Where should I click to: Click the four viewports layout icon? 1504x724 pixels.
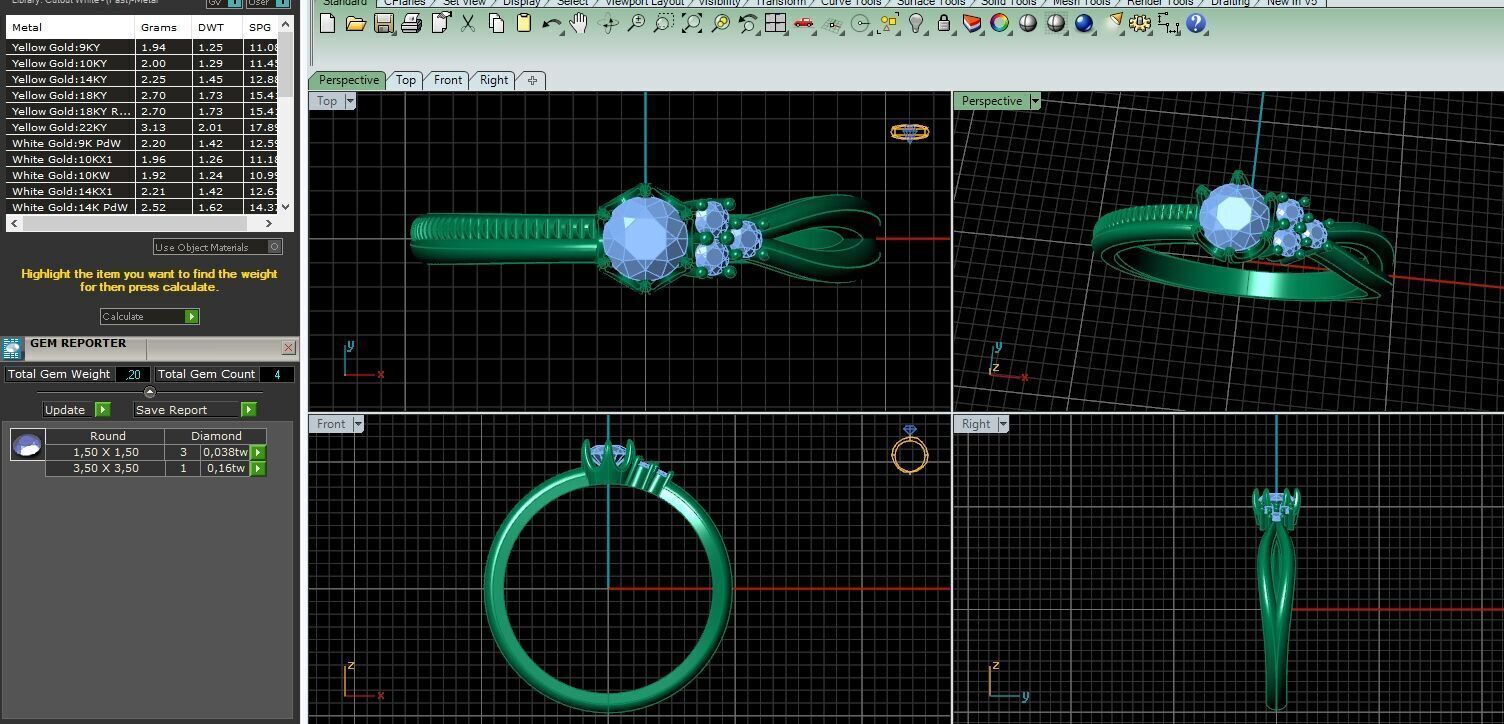(776, 23)
